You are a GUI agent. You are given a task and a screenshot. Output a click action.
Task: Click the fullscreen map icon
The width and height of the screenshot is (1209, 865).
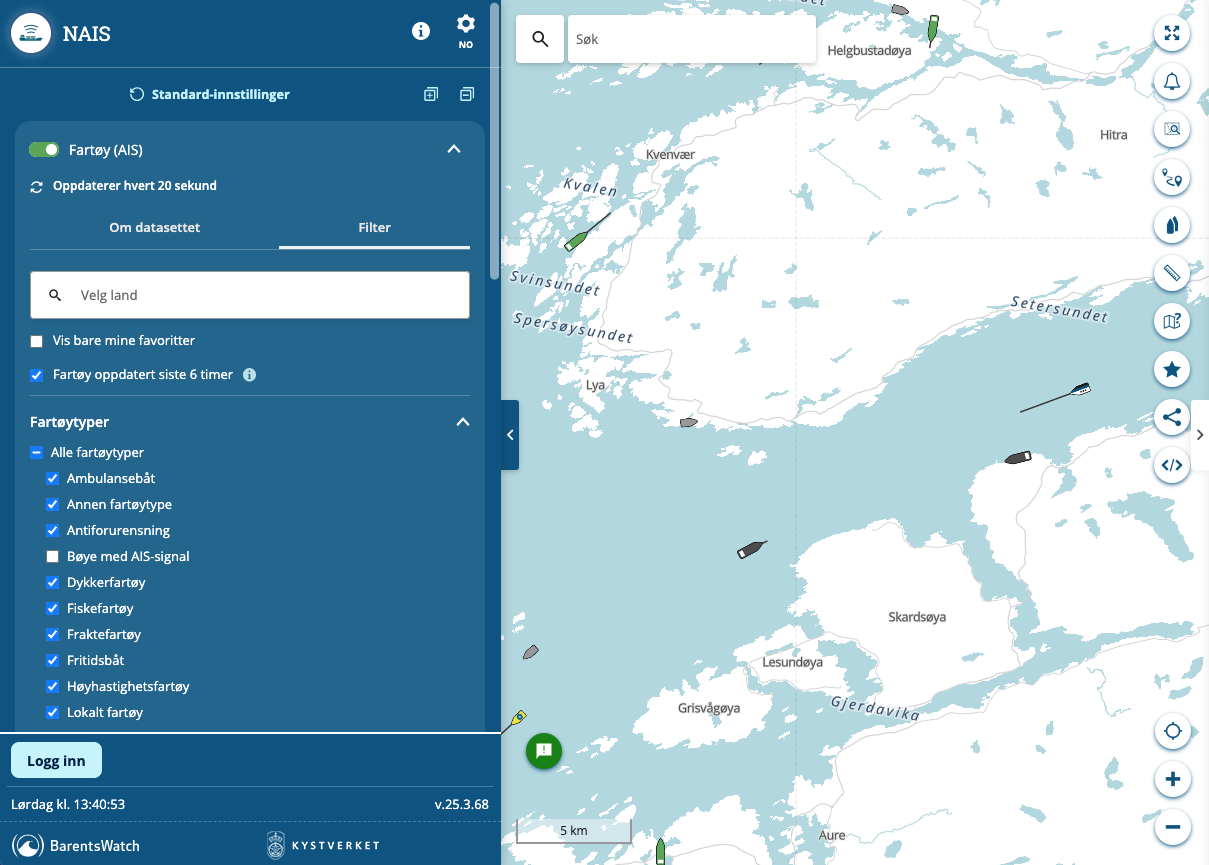click(1172, 33)
